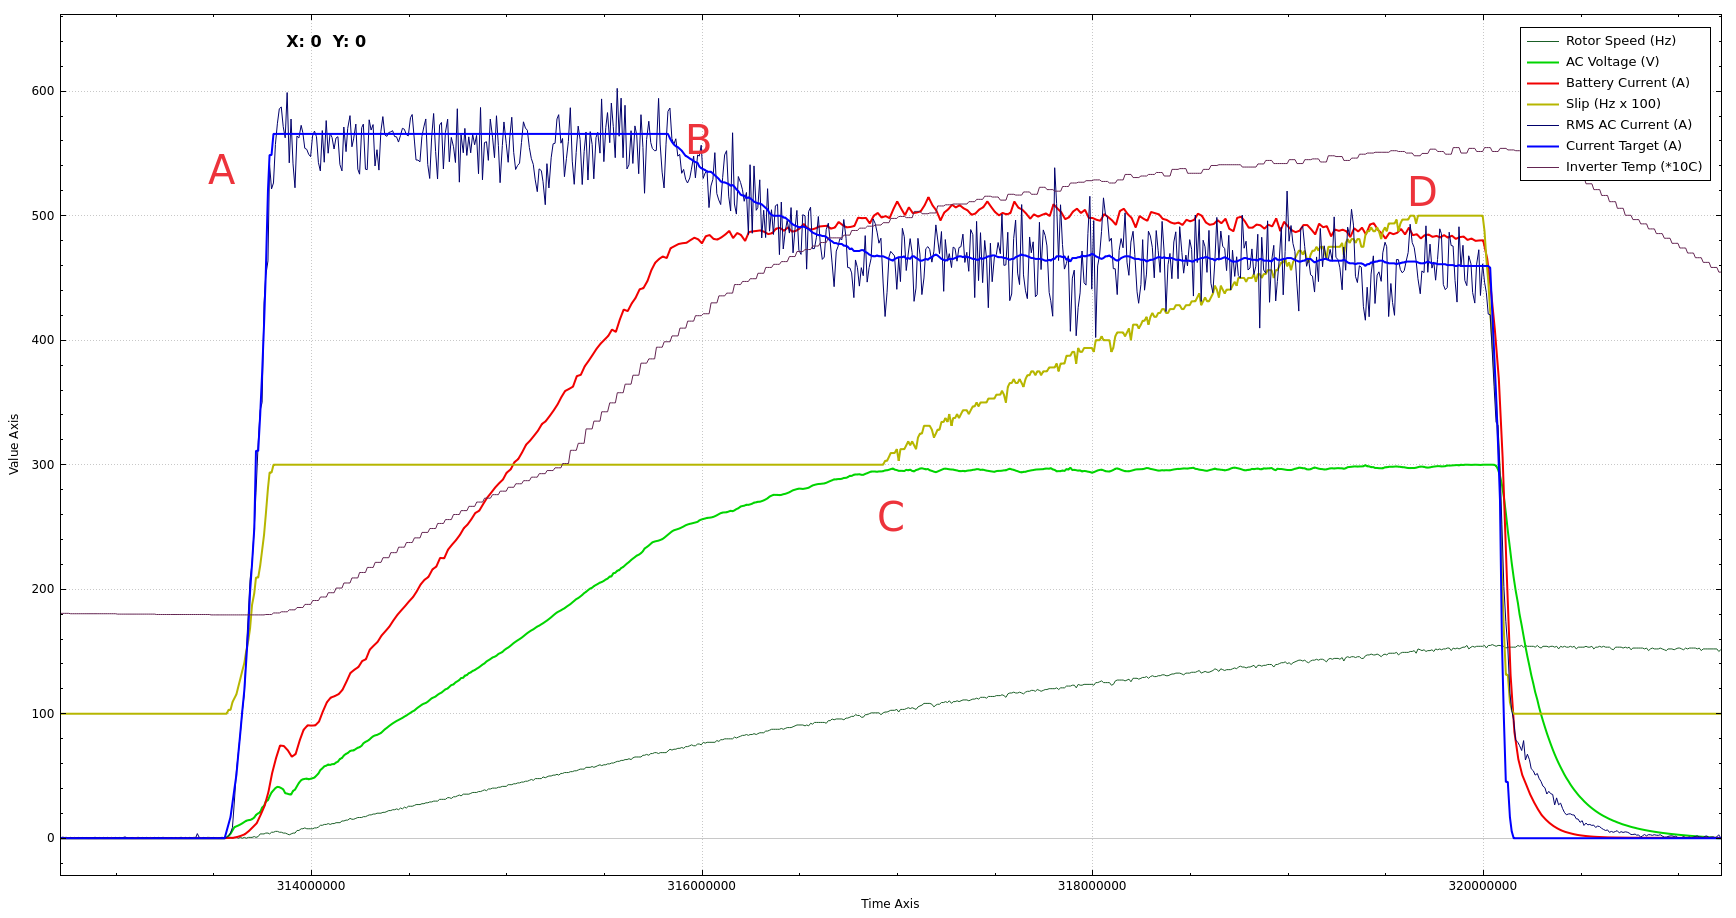The height and width of the screenshot is (918, 1736).
Task: Select the green AC Voltage legend line sample
Action: pyautogui.click(x=1543, y=62)
